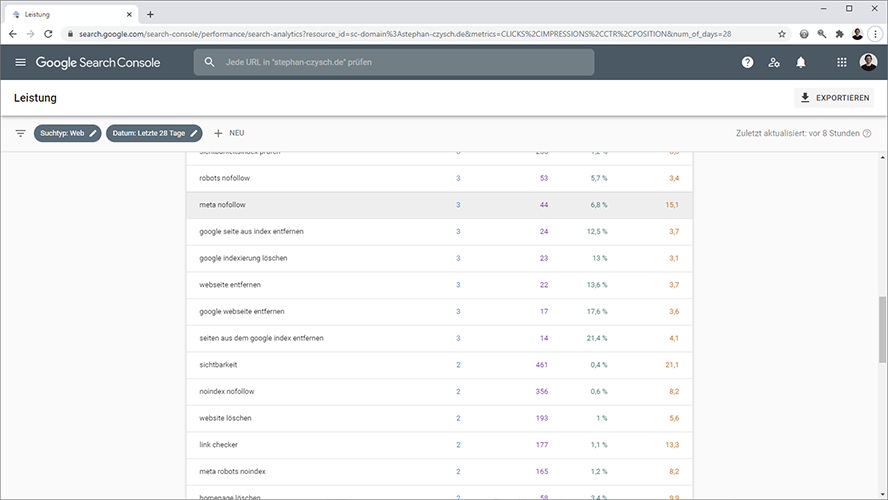Viewport: 888px width, 500px height.
Task: Reload the current page
Action: [48, 34]
